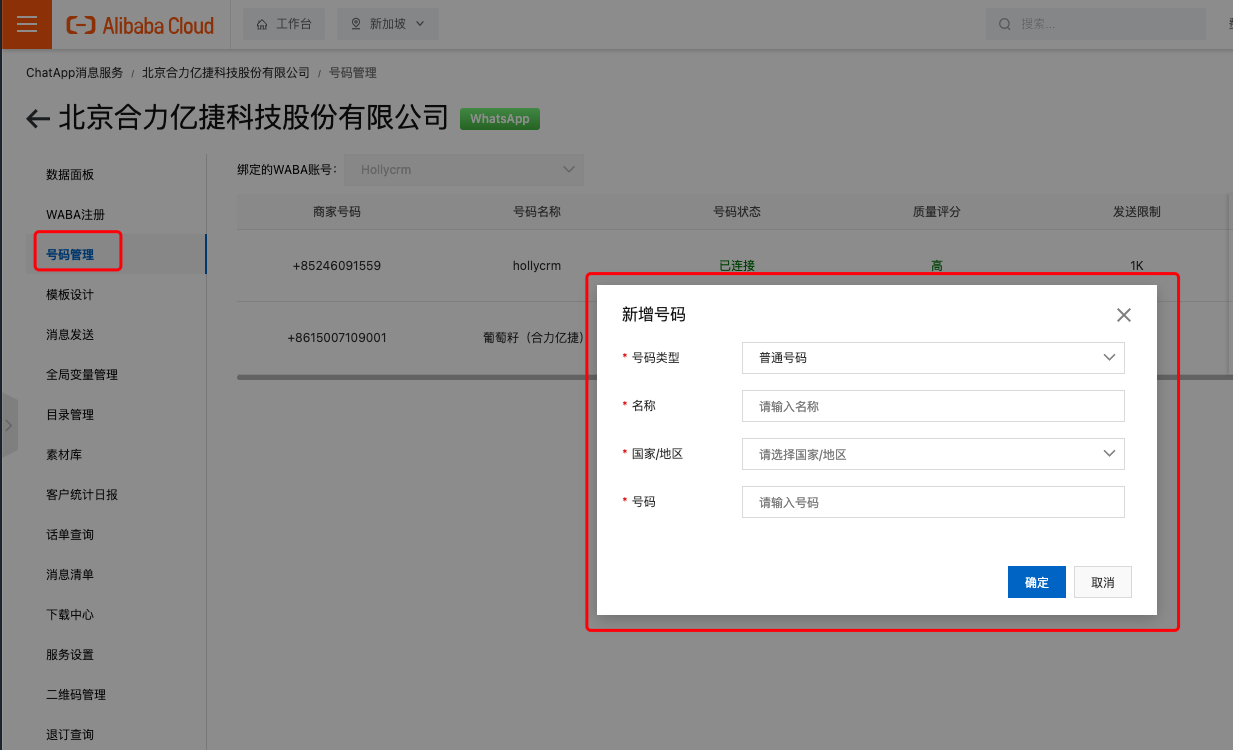1233x750 pixels.
Task: Go to ChatApp消息服务 breadcrumb
Action: coord(74,73)
